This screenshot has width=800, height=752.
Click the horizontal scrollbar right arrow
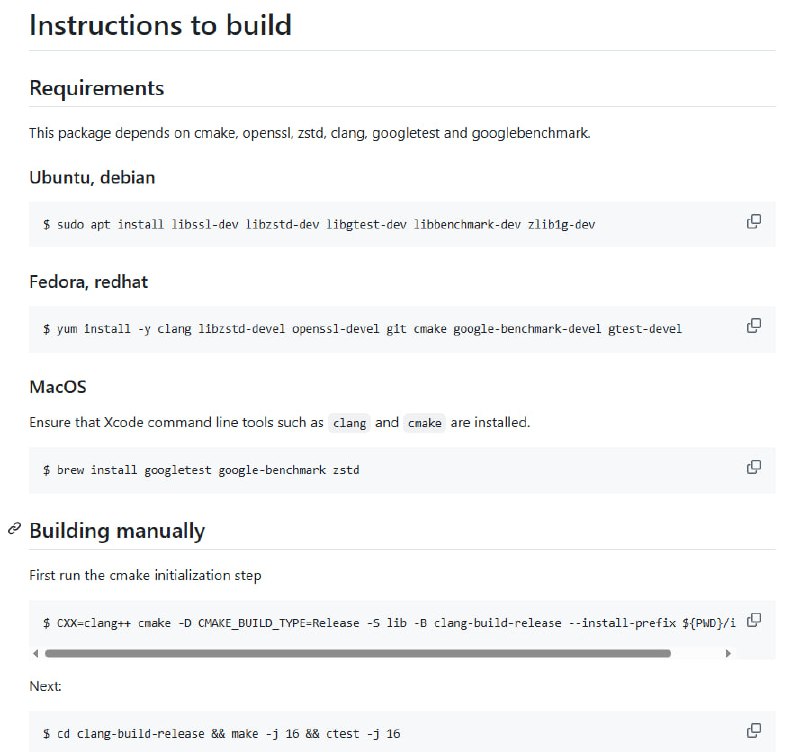click(x=728, y=653)
